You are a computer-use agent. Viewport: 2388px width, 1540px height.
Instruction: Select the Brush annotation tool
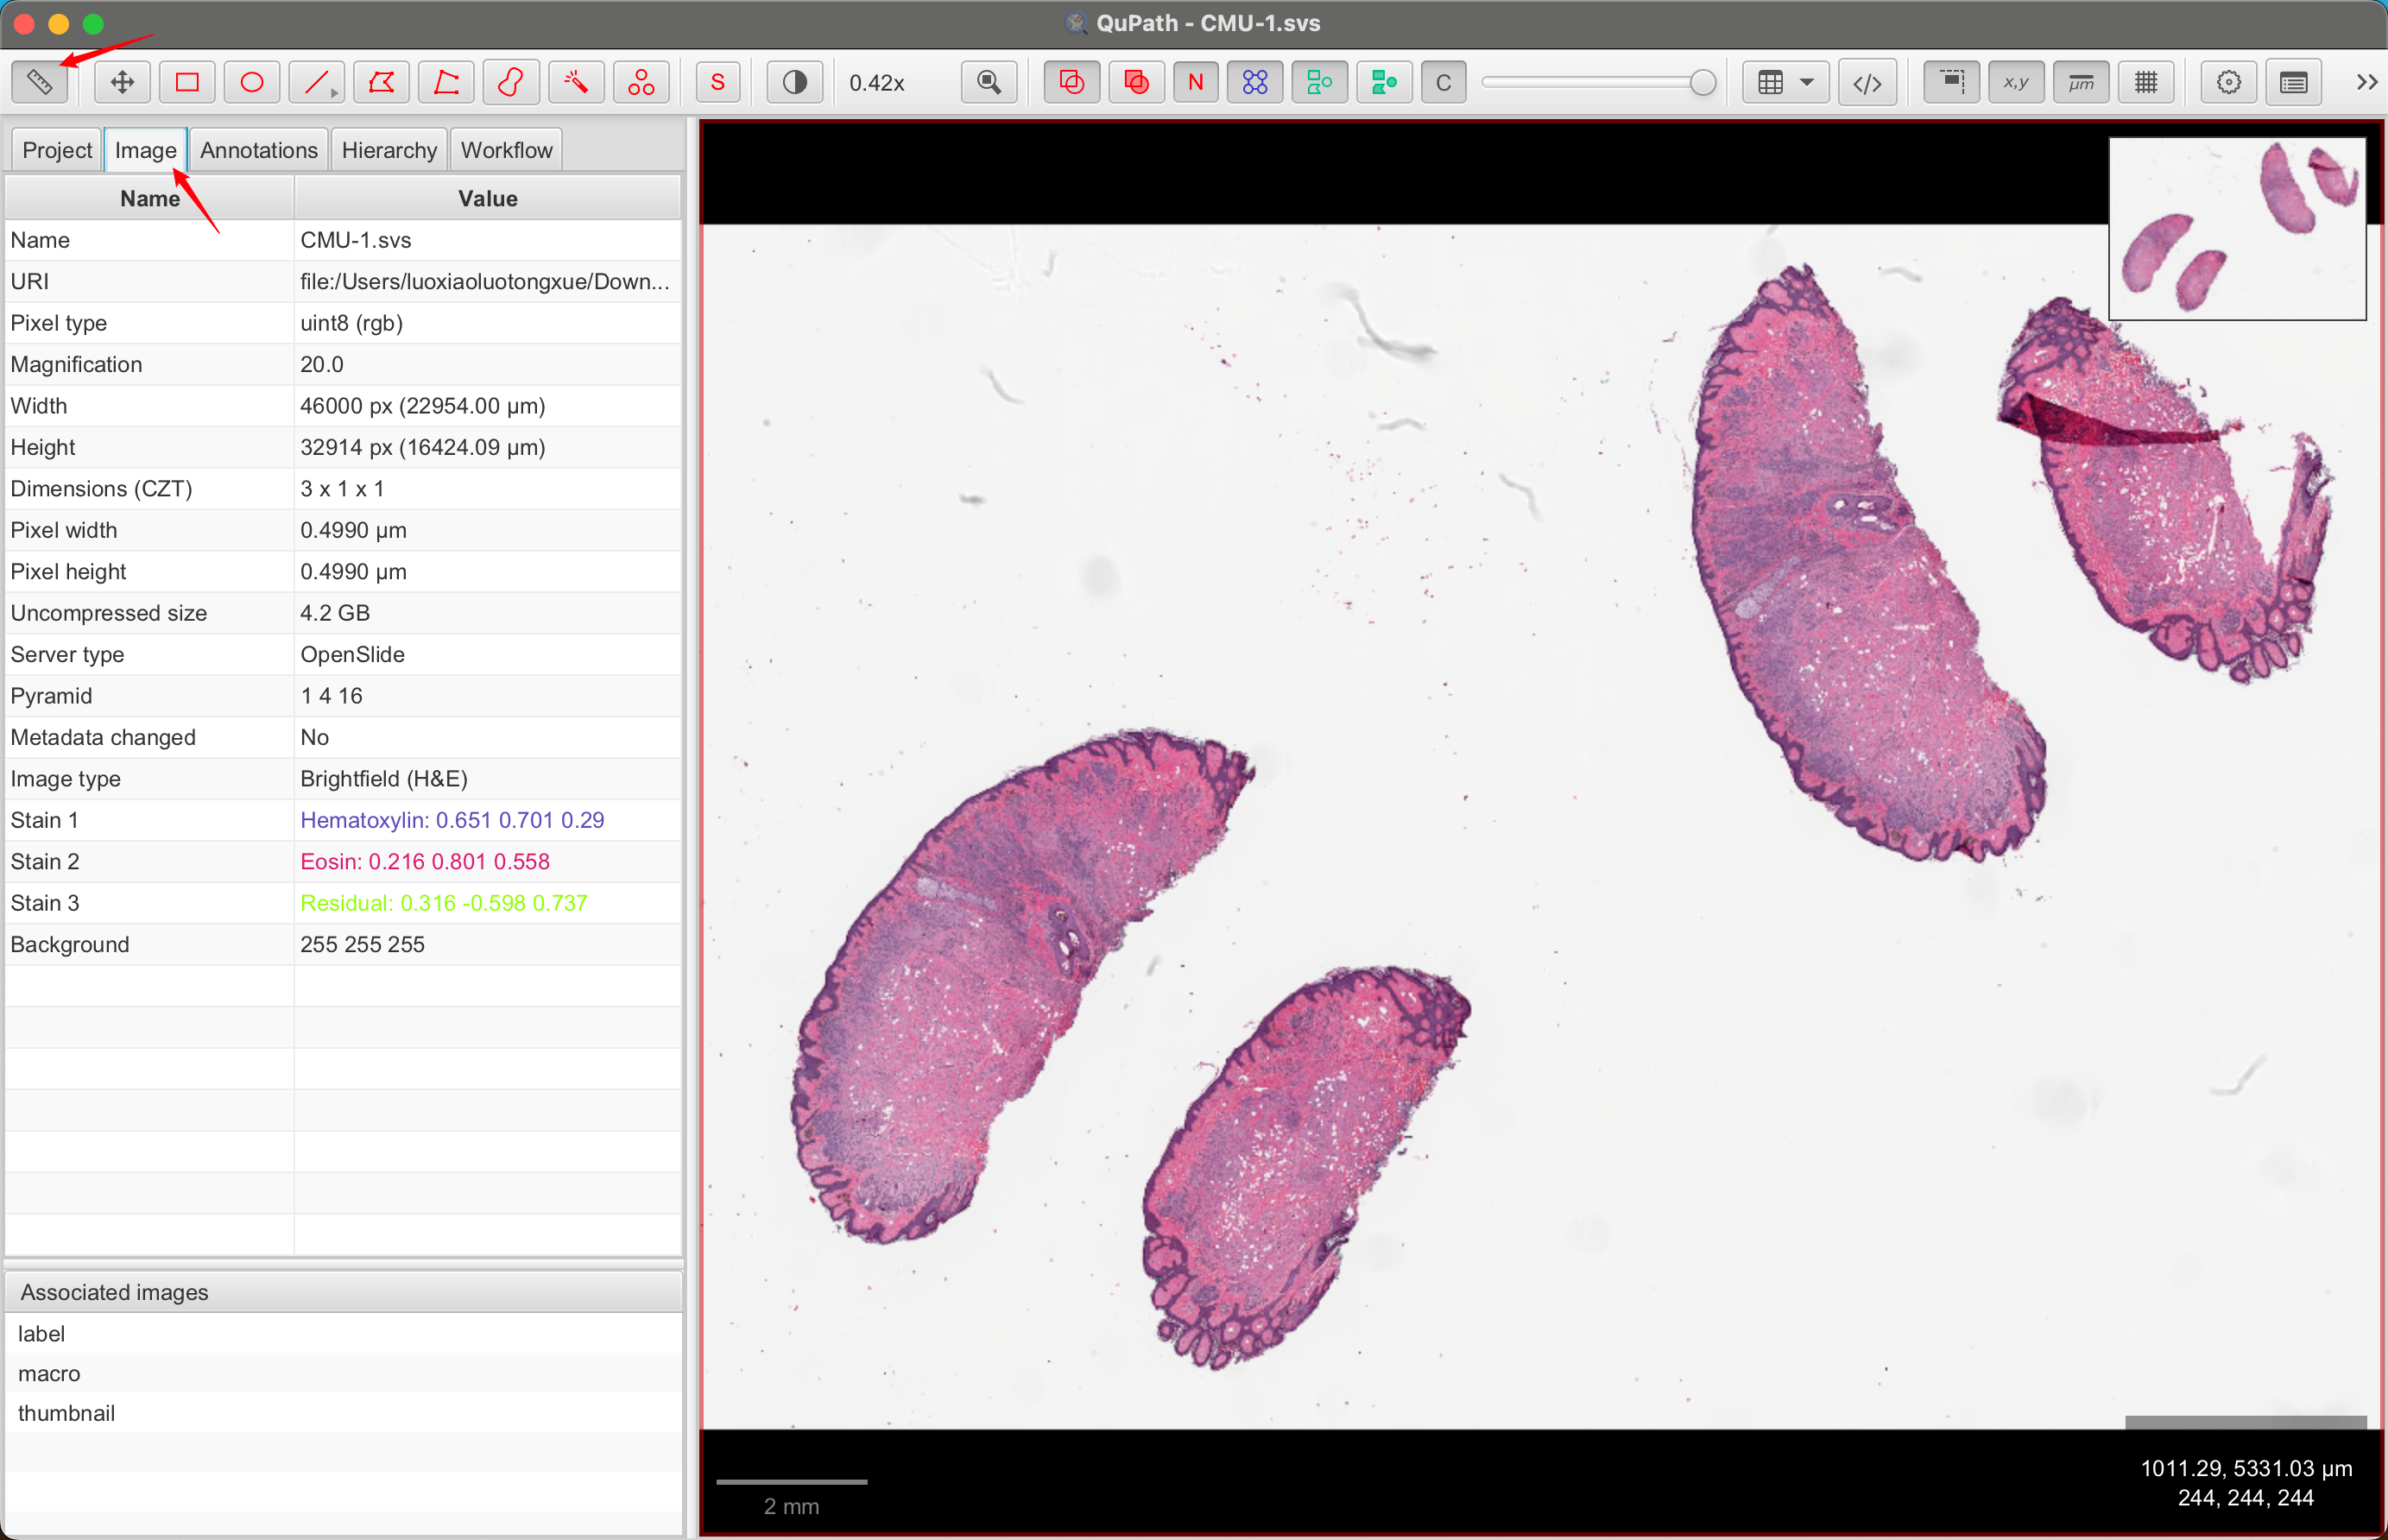pyautogui.click(x=511, y=82)
